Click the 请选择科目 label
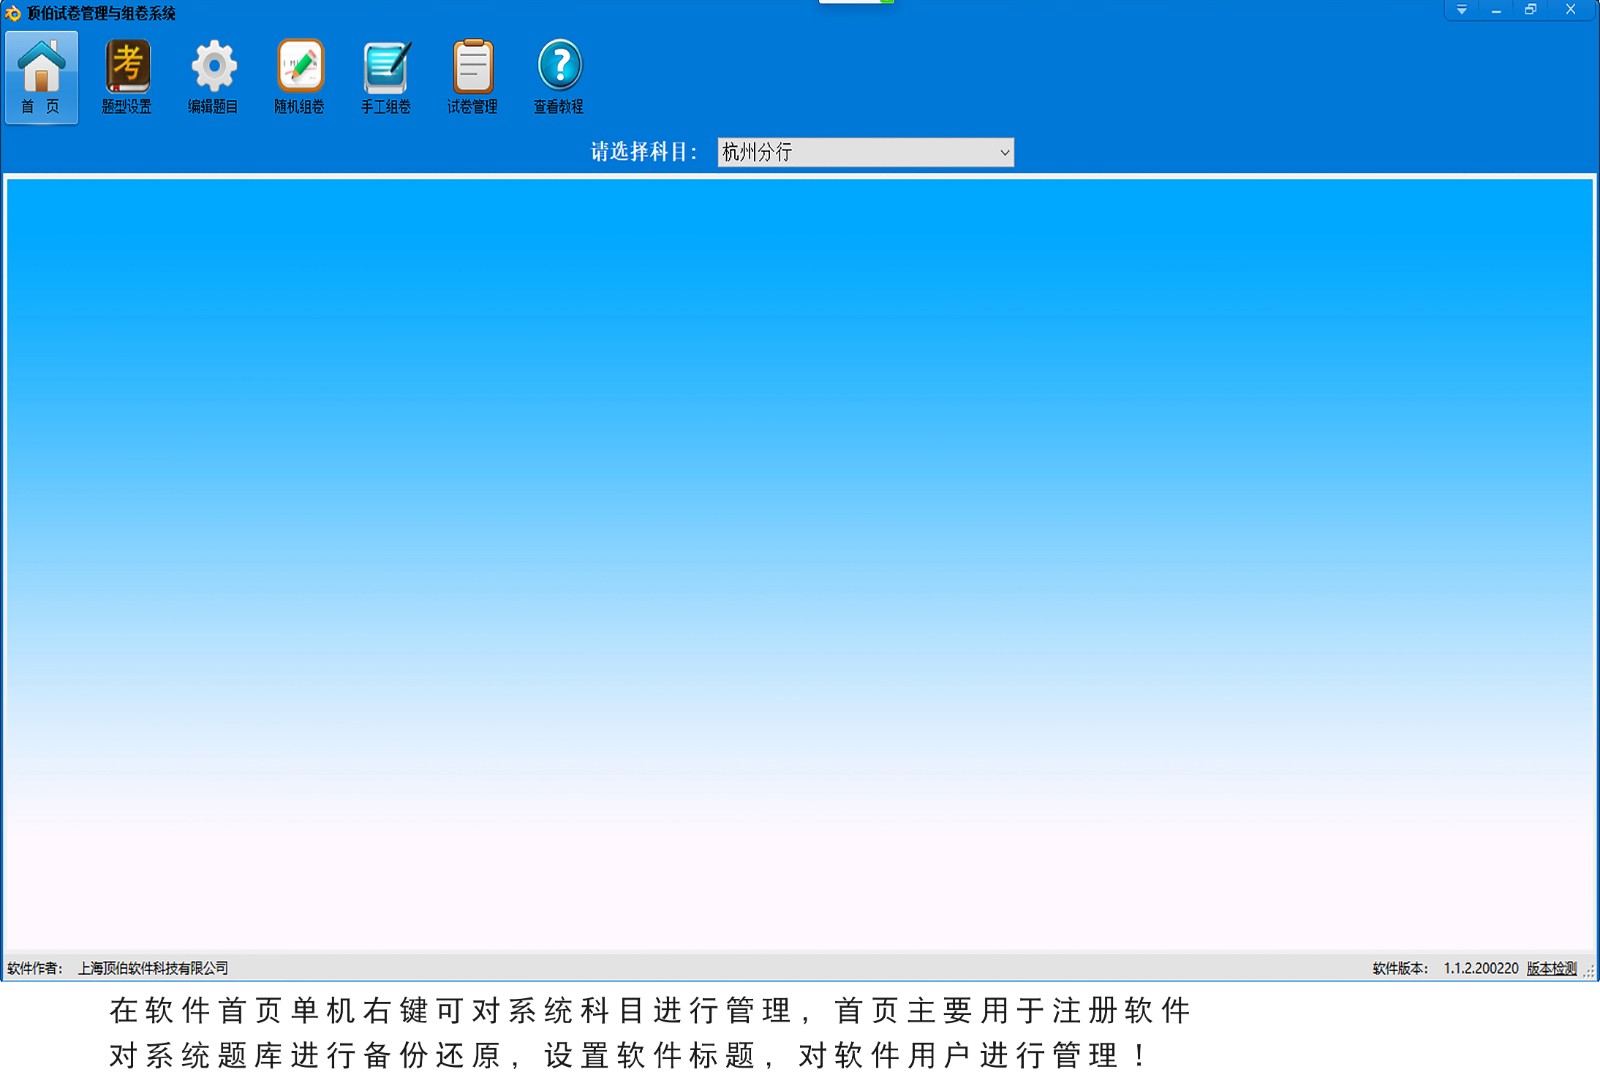The image size is (1600, 1085). pyautogui.click(x=643, y=152)
